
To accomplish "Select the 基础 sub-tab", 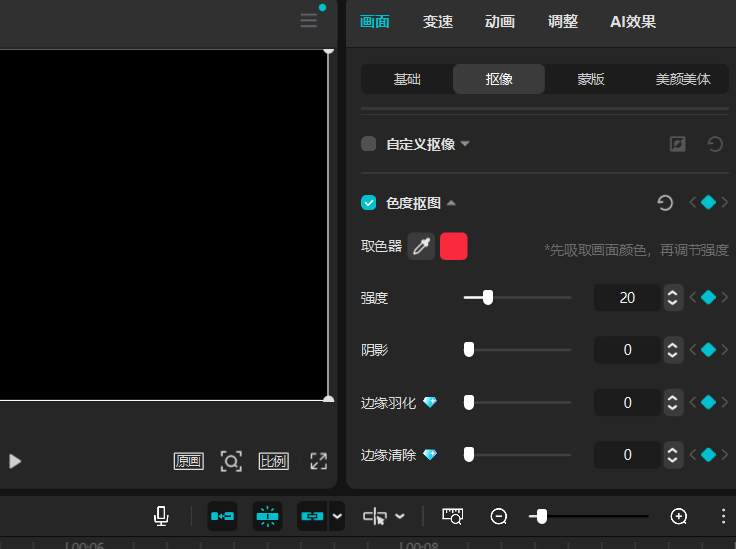I will click(407, 79).
